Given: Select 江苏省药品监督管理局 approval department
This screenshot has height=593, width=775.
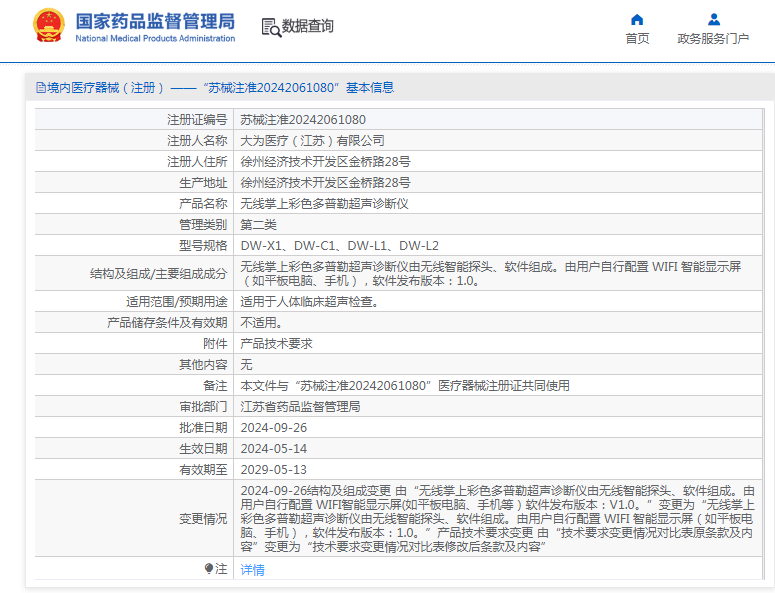Looking at the screenshot, I should (300, 407).
